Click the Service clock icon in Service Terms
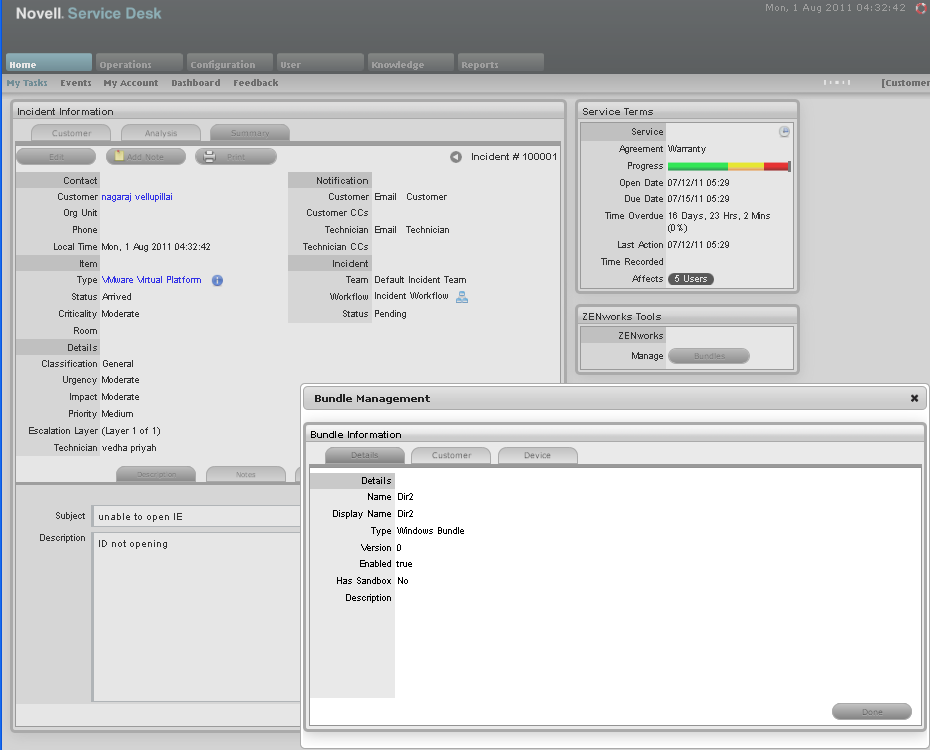The width and height of the screenshot is (930, 750). click(785, 132)
